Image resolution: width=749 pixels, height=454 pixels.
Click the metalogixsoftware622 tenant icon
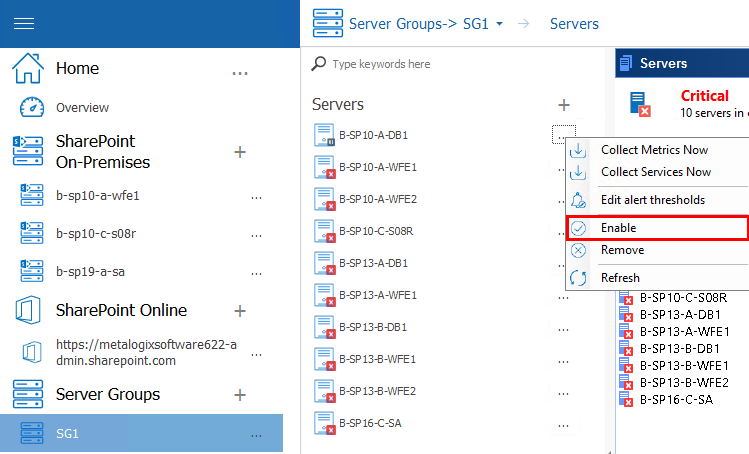coord(32,353)
